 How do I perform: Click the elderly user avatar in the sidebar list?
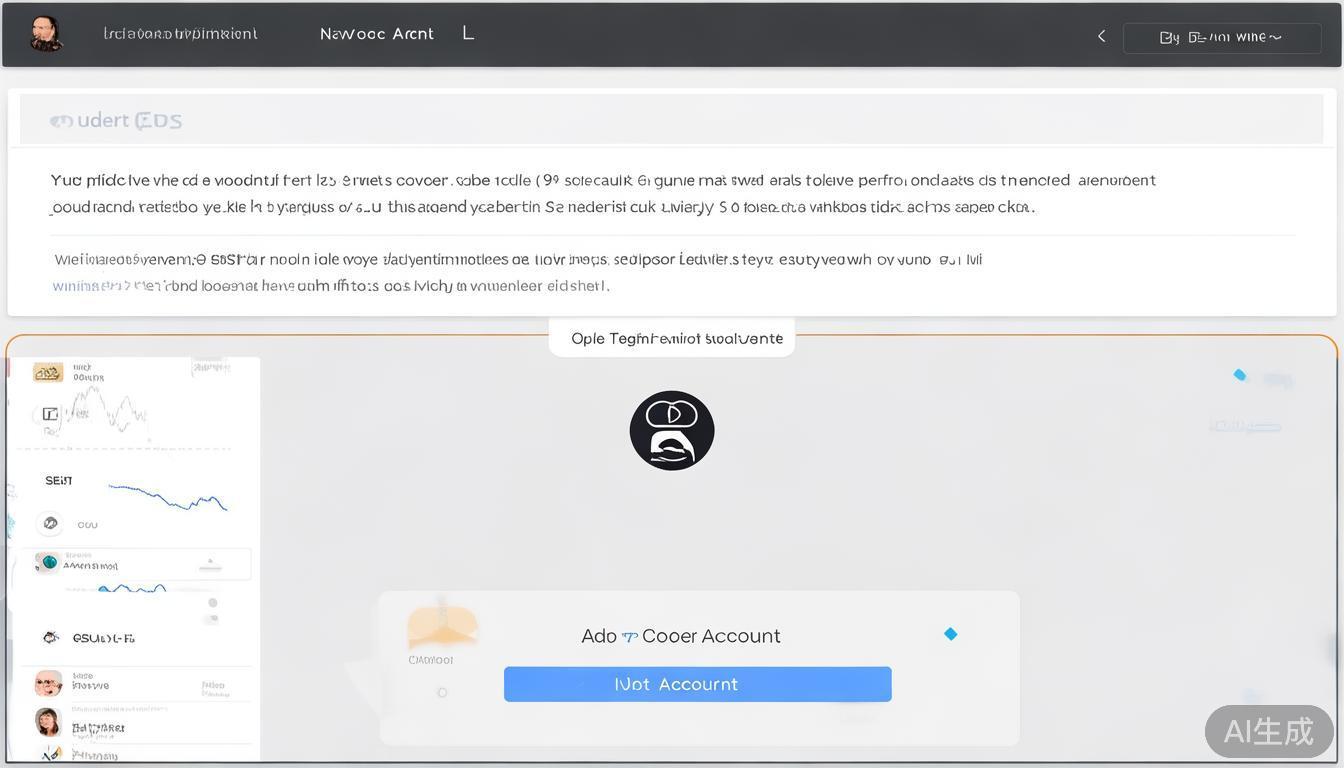point(49,684)
